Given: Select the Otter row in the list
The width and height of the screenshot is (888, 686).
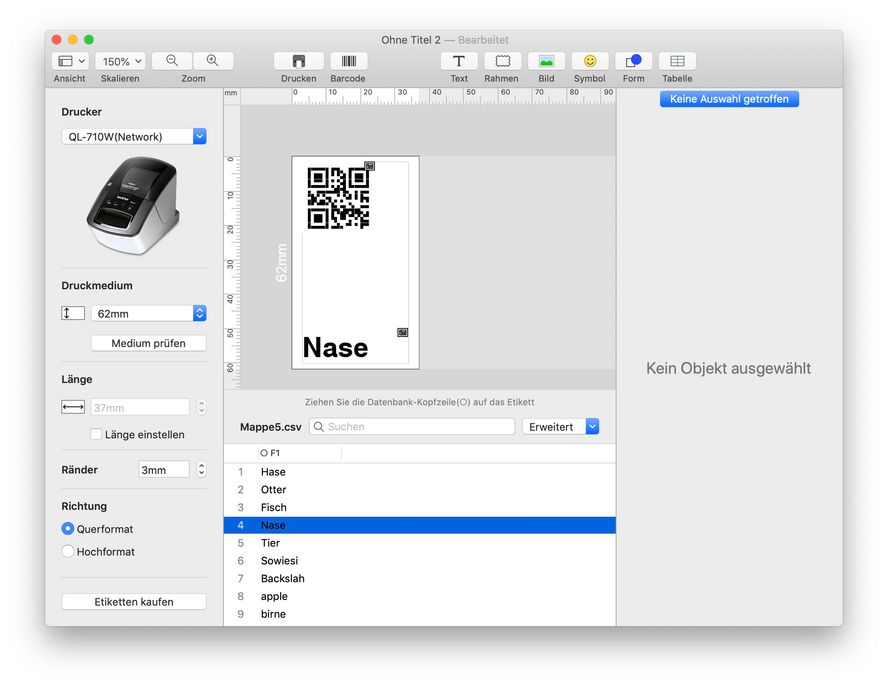Looking at the screenshot, I should tap(420, 489).
